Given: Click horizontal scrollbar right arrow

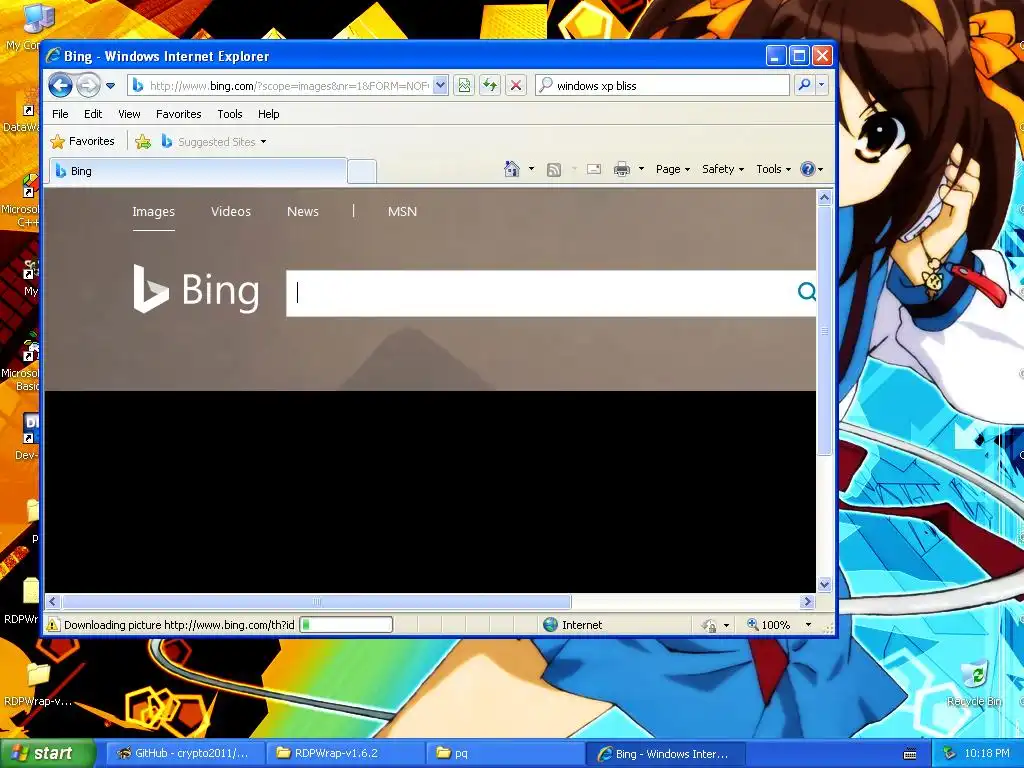Looking at the screenshot, I should (808, 601).
